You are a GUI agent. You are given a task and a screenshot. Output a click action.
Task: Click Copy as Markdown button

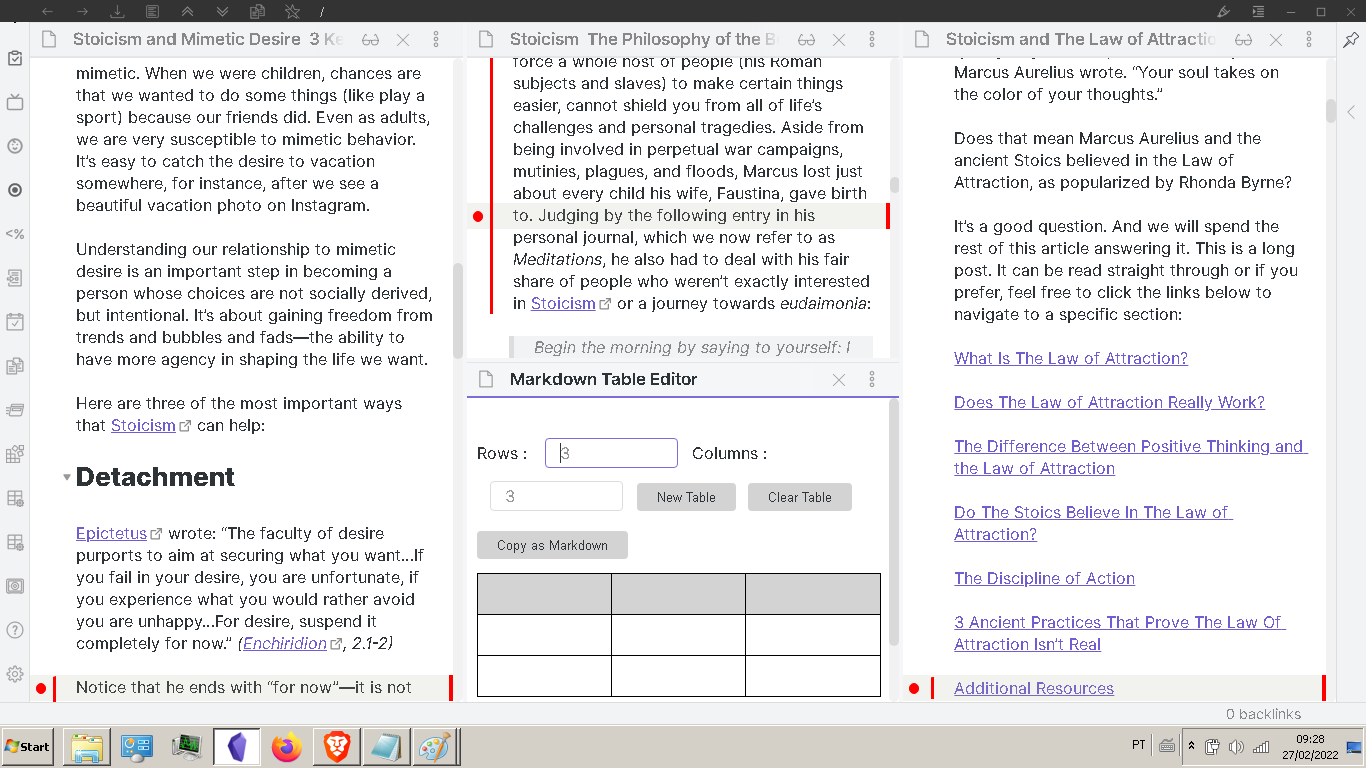[552, 545]
